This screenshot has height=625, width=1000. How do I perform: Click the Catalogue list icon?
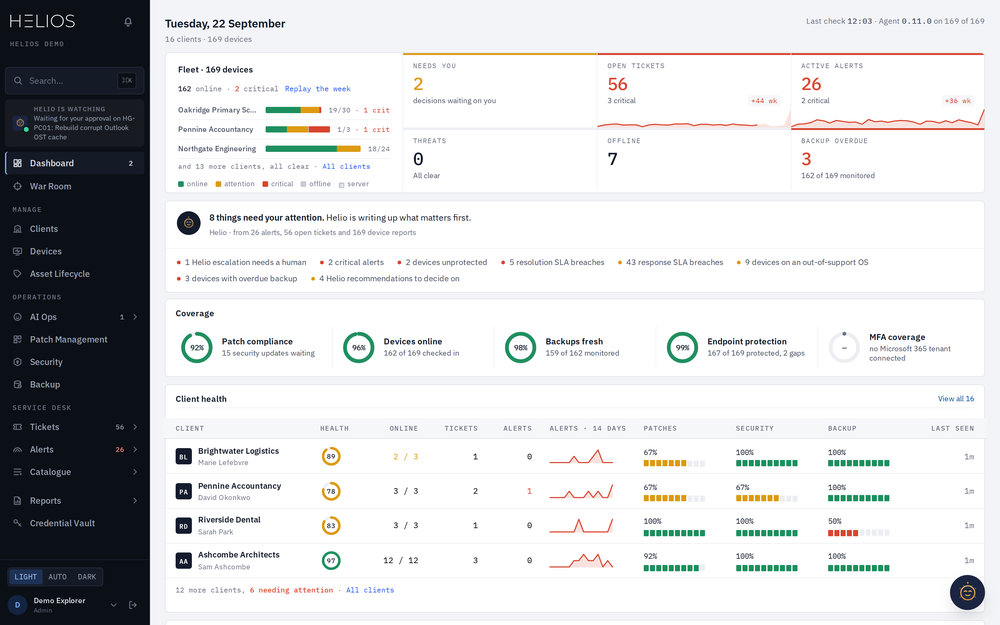17,472
